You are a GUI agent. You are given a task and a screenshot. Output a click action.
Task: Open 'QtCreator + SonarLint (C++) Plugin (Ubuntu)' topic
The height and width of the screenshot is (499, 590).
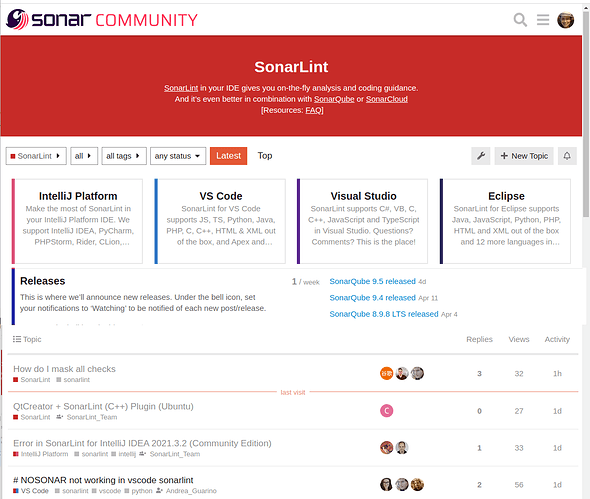pos(103,406)
